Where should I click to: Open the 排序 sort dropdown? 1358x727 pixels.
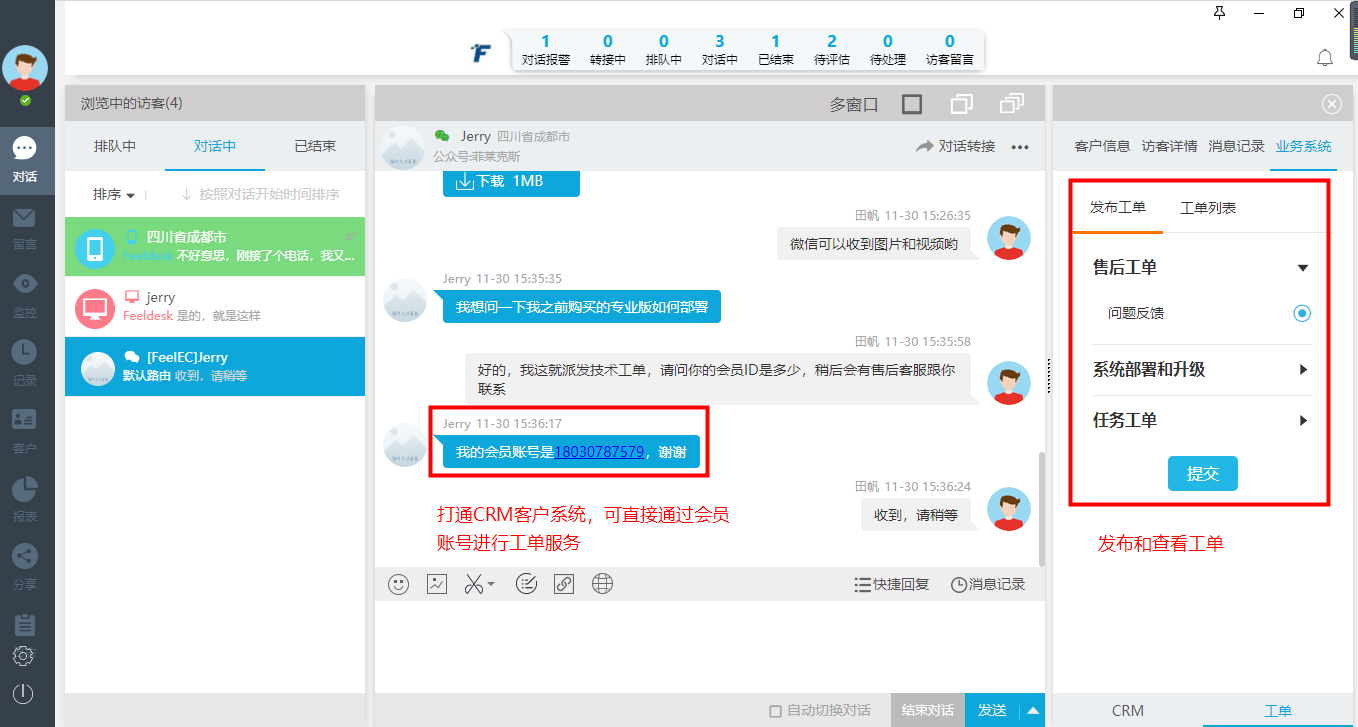(113, 194)
